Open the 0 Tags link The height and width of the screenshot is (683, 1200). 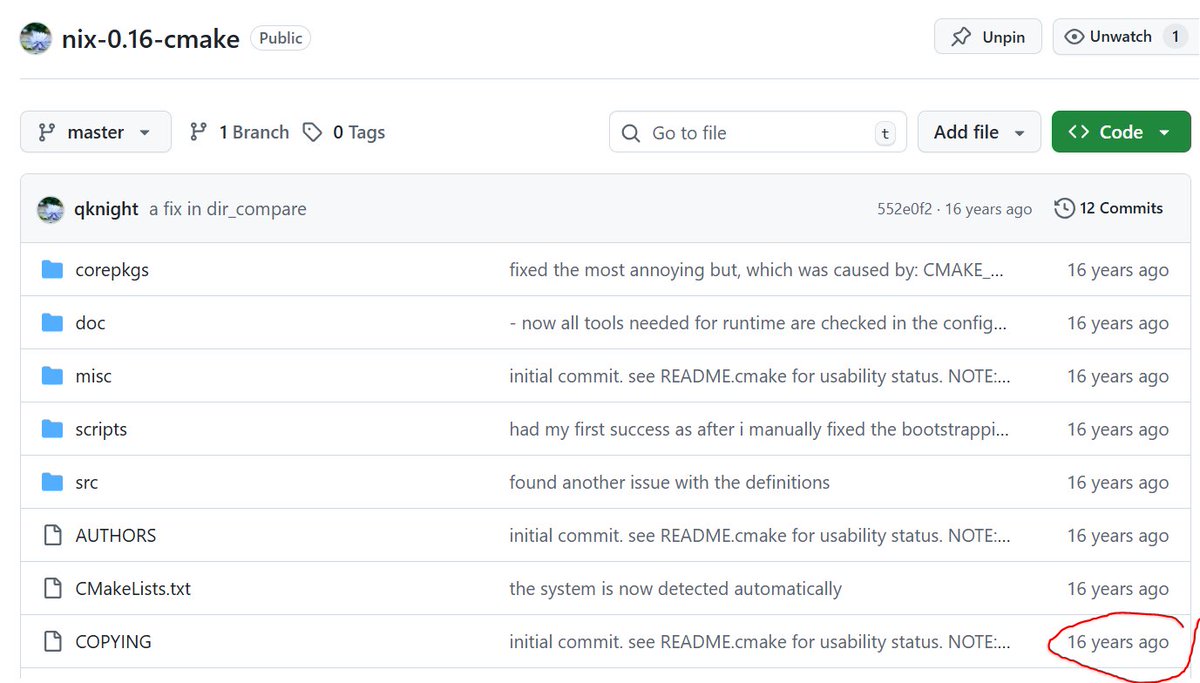(x=344, y=132)
